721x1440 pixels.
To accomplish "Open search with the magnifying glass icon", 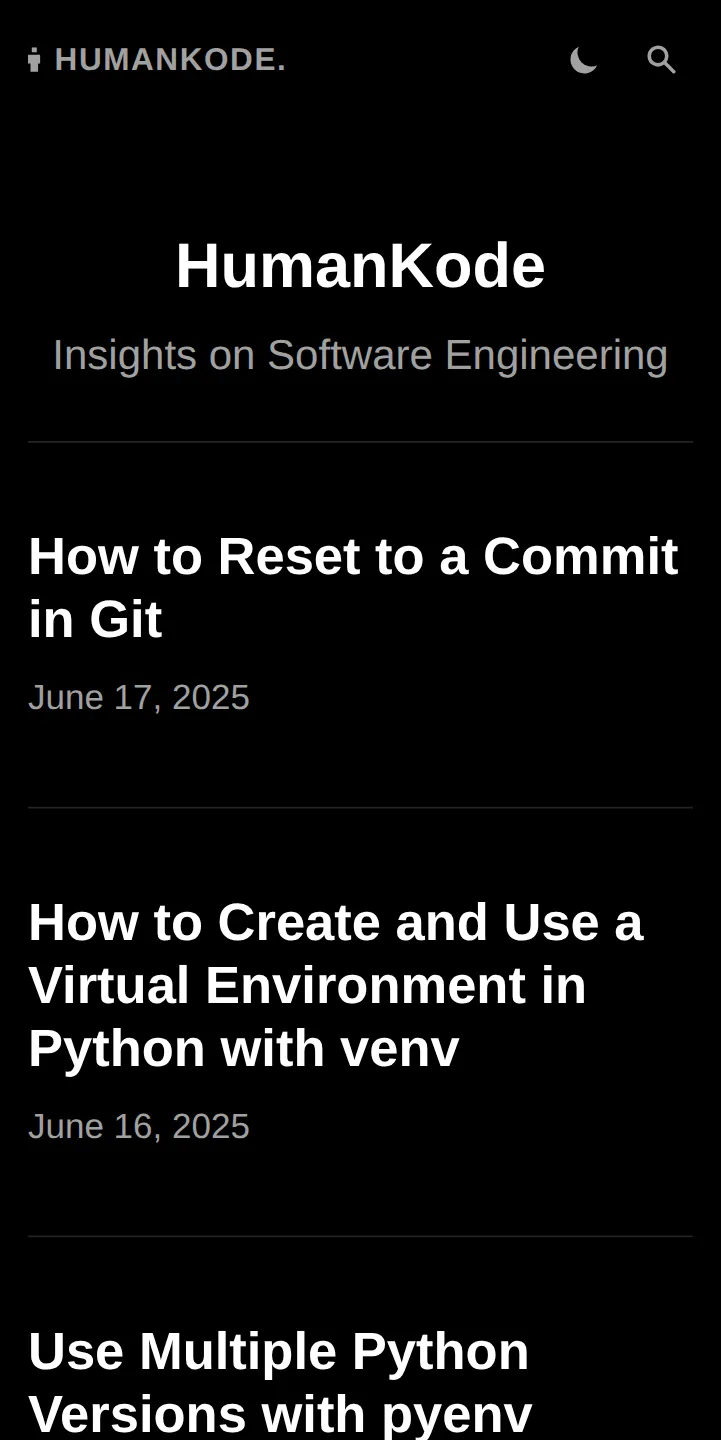I will [661, 60].
